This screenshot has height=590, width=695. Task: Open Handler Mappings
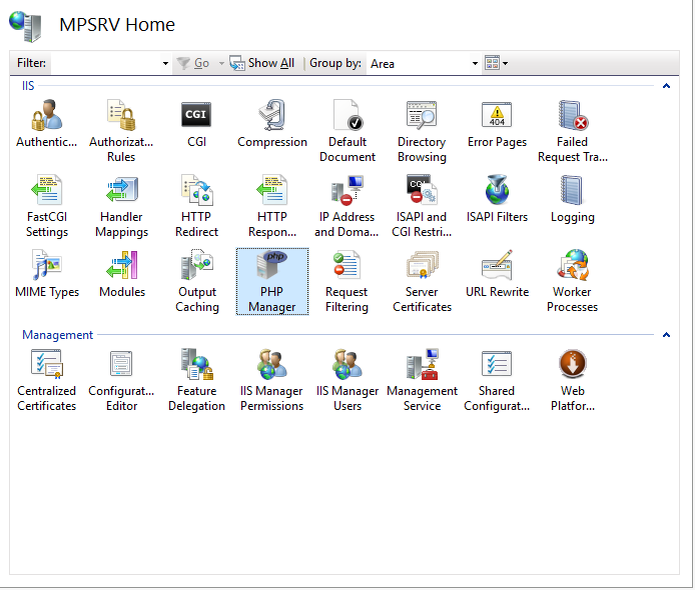[121, 206]
